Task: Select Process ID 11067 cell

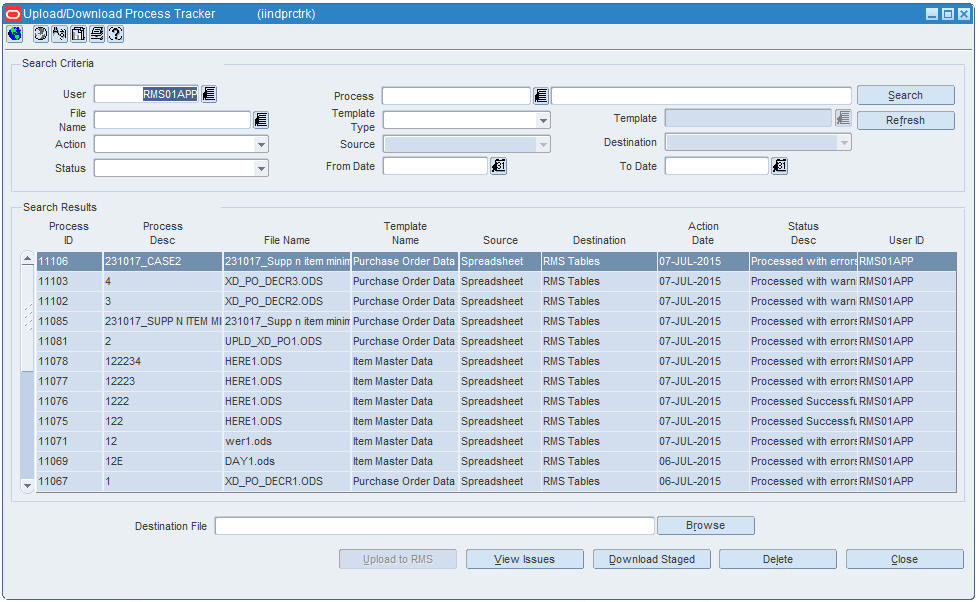Action: click(69, 481)
